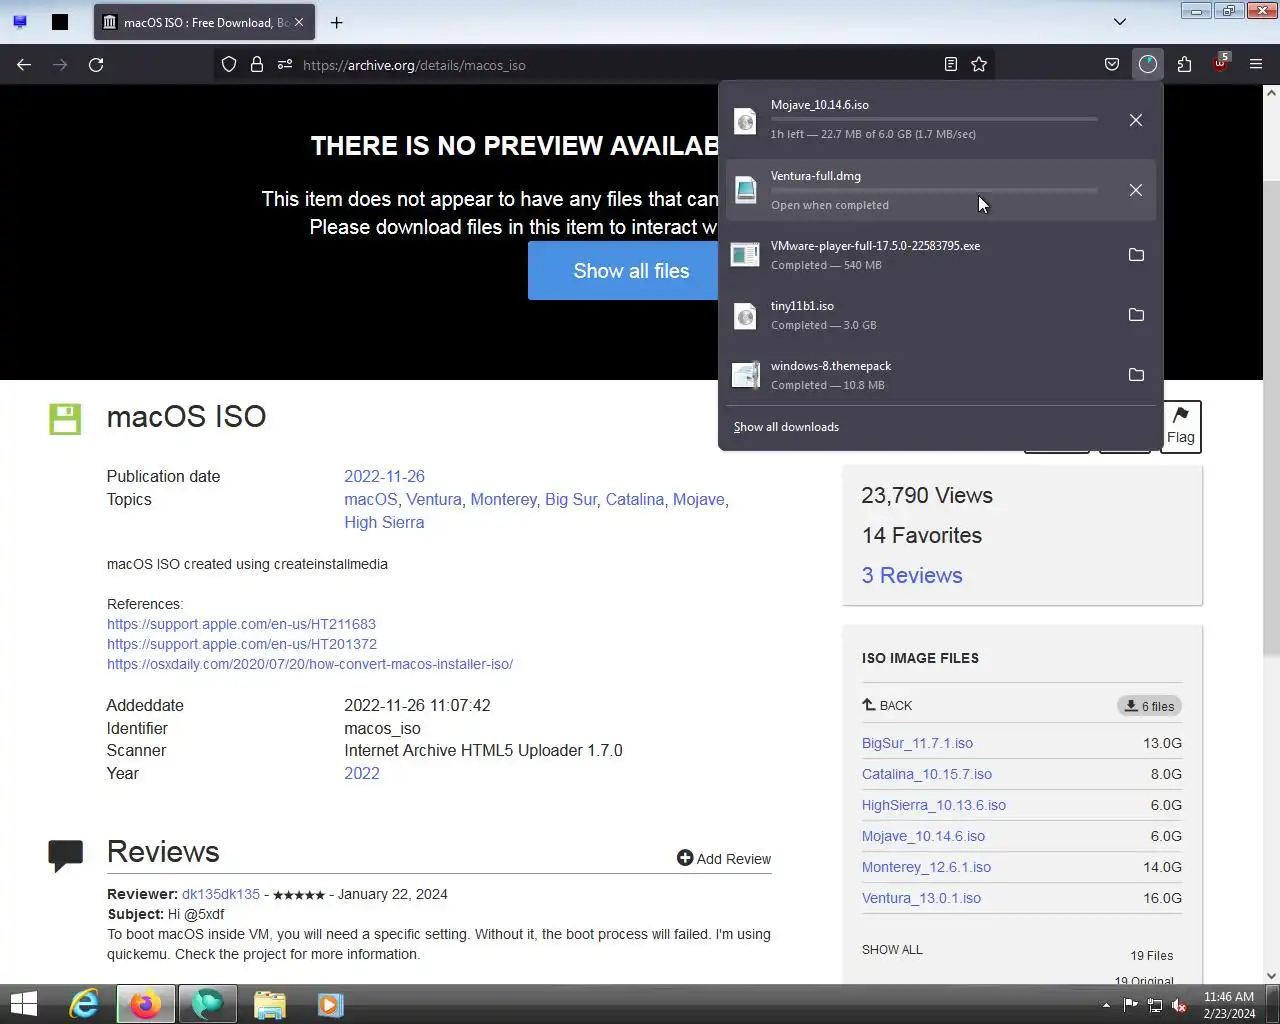Screen dimensions: 1280x1024
Task: Open media player taskbar icon
Action: coord(331,1004)
